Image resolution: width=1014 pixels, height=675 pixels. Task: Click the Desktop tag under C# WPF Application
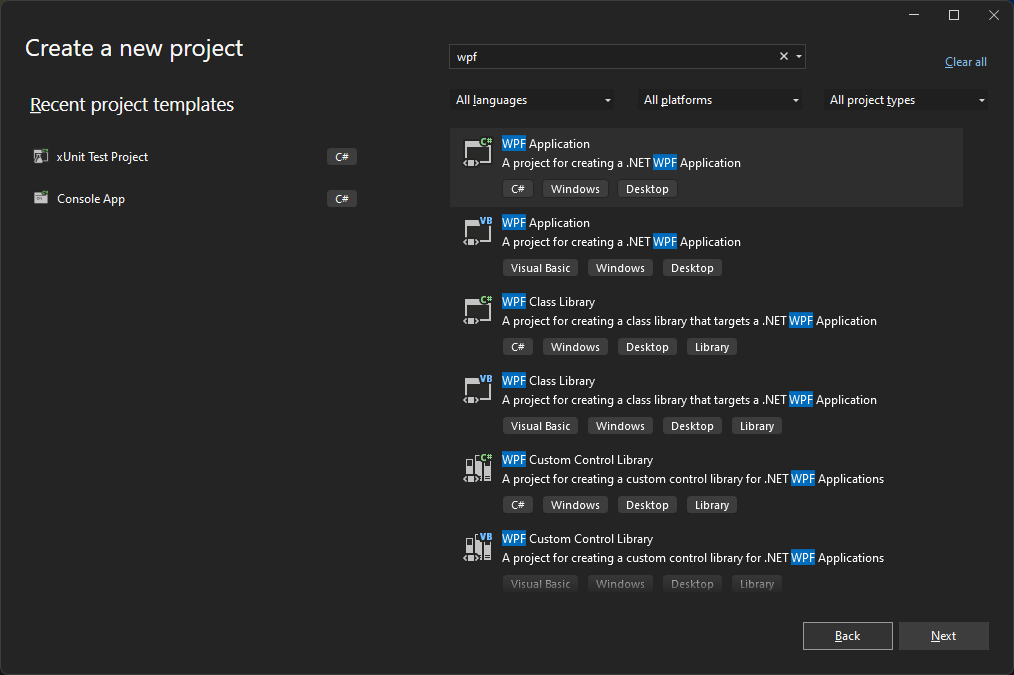(x=647, y=189)
